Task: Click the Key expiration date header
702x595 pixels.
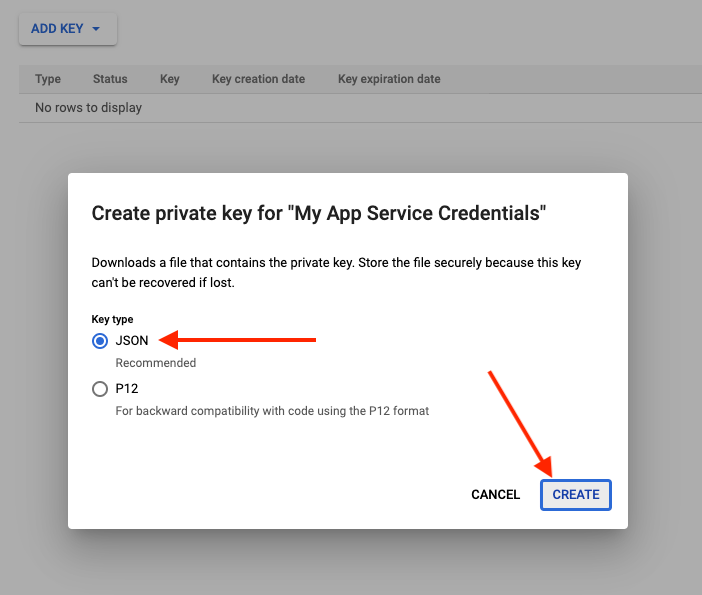Action: (389, 79)
